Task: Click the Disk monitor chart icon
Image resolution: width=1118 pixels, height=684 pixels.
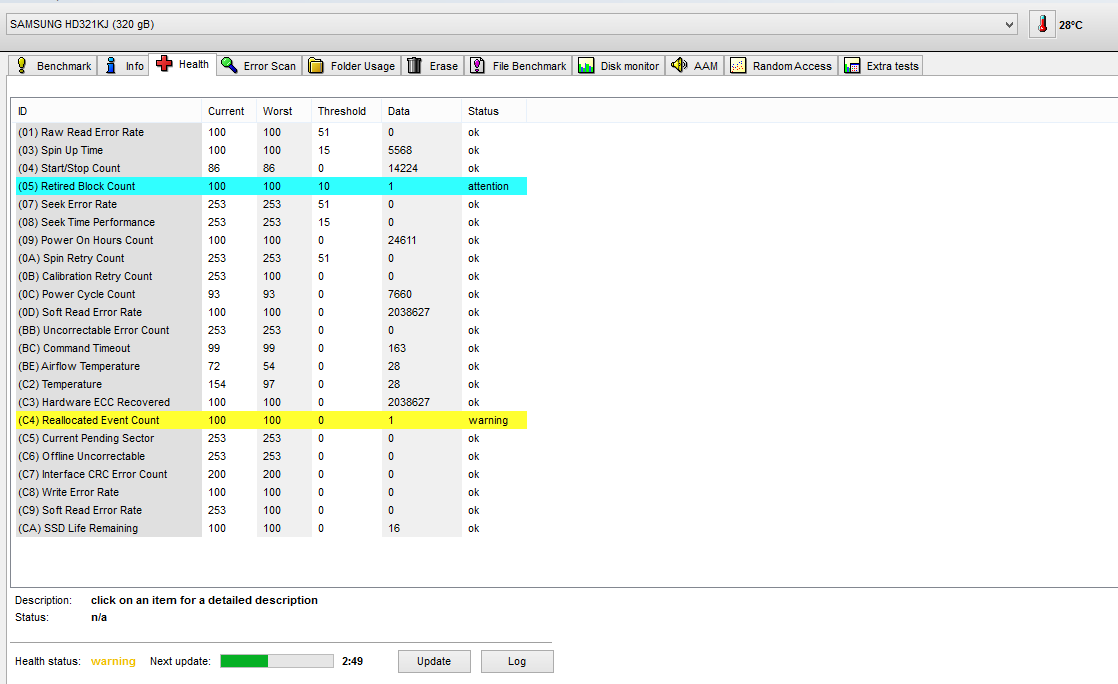Action: (x=586, y=66)
